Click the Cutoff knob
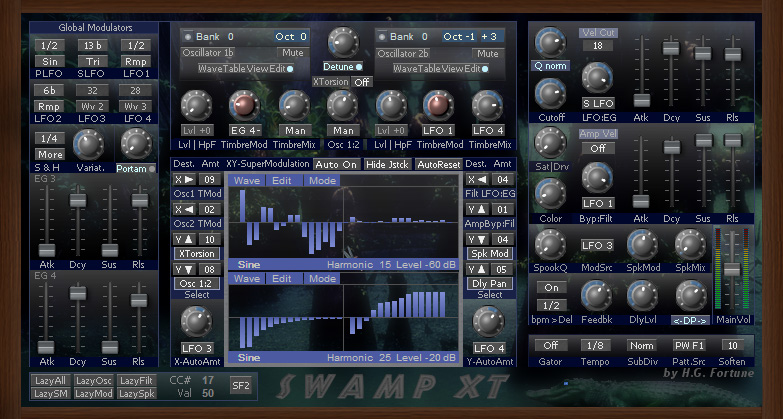Screen dimensions: 783x419 551,94
